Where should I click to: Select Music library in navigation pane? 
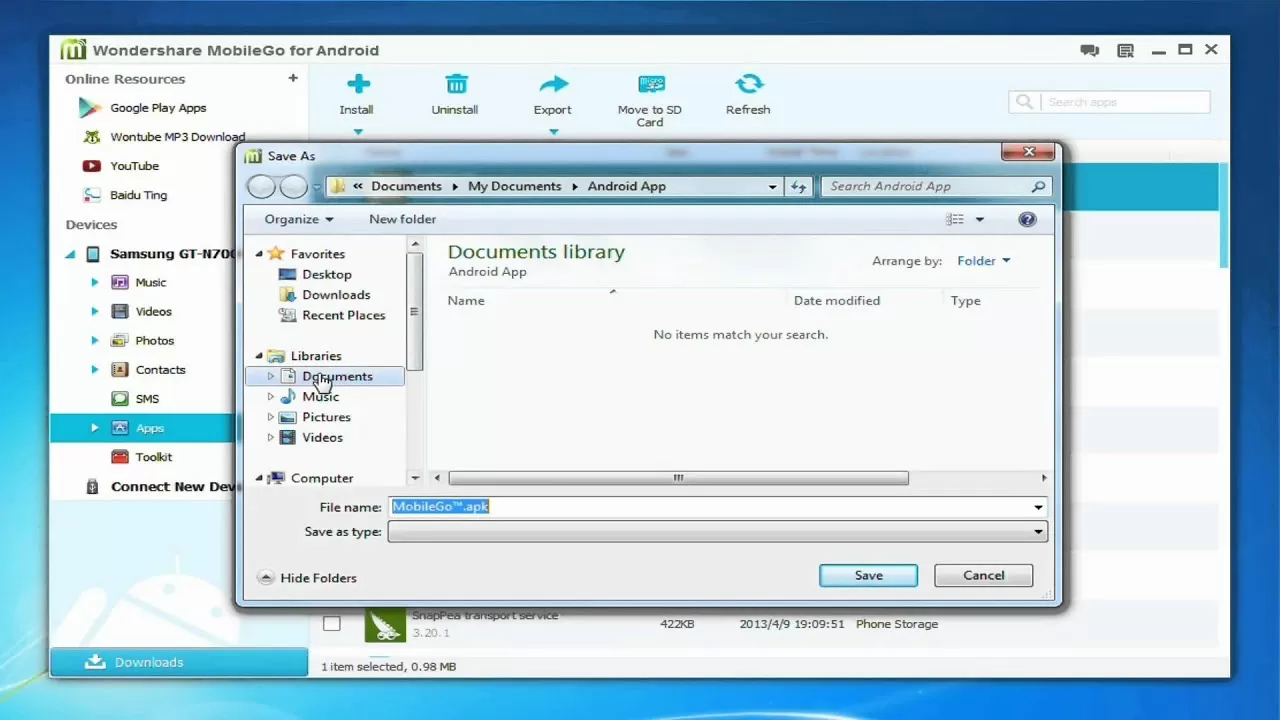coord(320,397)
